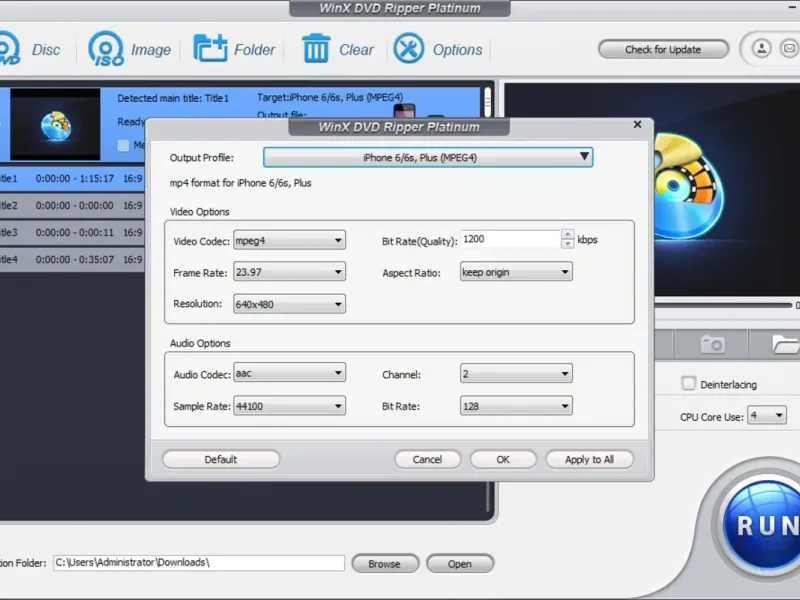Image resolution: width=800 pixels, height=600 pixels.
Task: Click the Default button in dialog
Action: point(221,459)
